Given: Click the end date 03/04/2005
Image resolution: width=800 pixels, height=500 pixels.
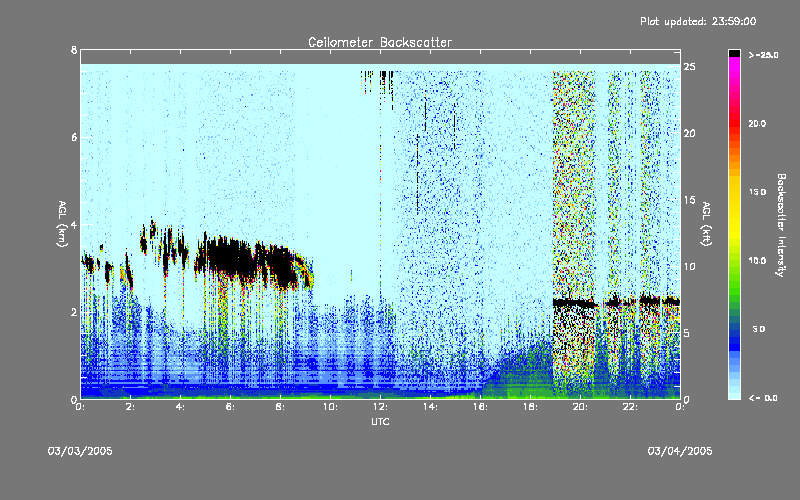Looking at the screenshot, I should coord(680,451).
